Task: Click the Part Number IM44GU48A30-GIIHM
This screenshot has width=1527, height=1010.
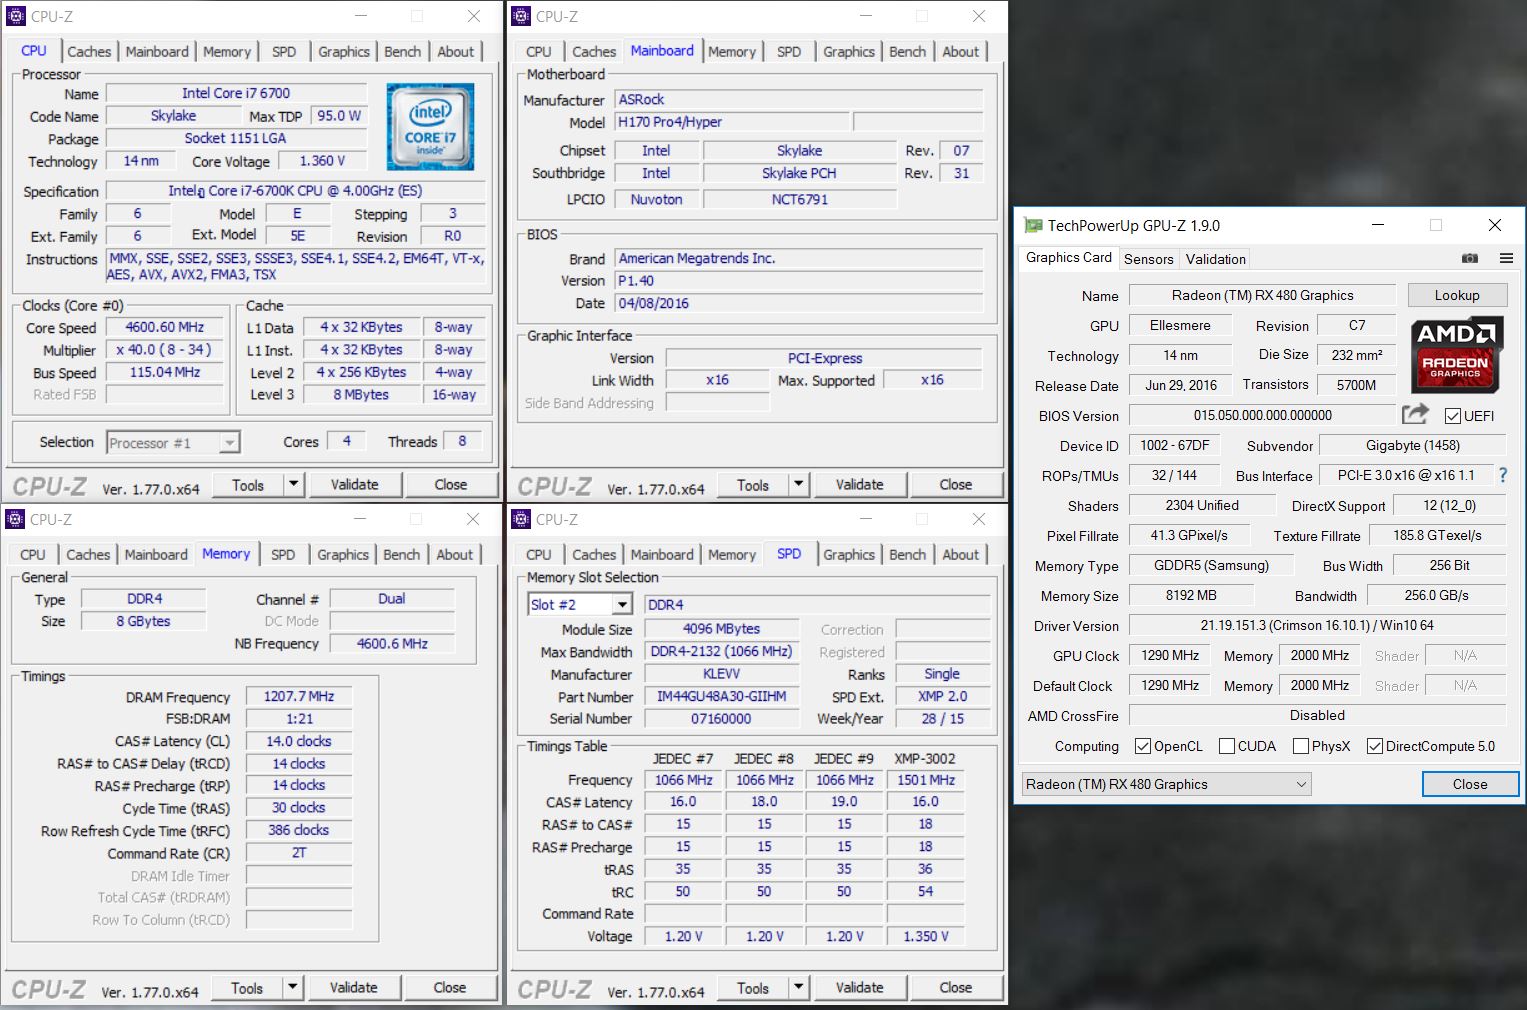Action: click(721, 696)
